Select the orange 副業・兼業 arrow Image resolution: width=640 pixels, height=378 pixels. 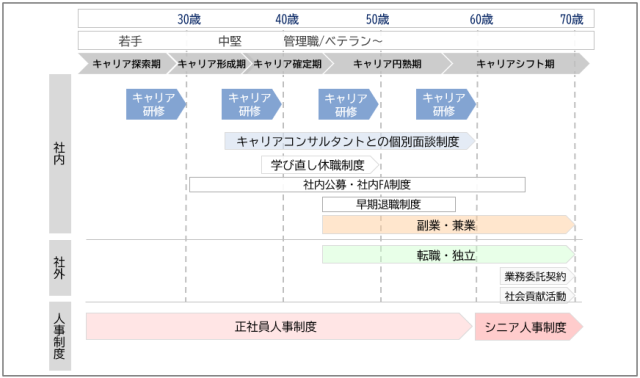tap(448, 225)
